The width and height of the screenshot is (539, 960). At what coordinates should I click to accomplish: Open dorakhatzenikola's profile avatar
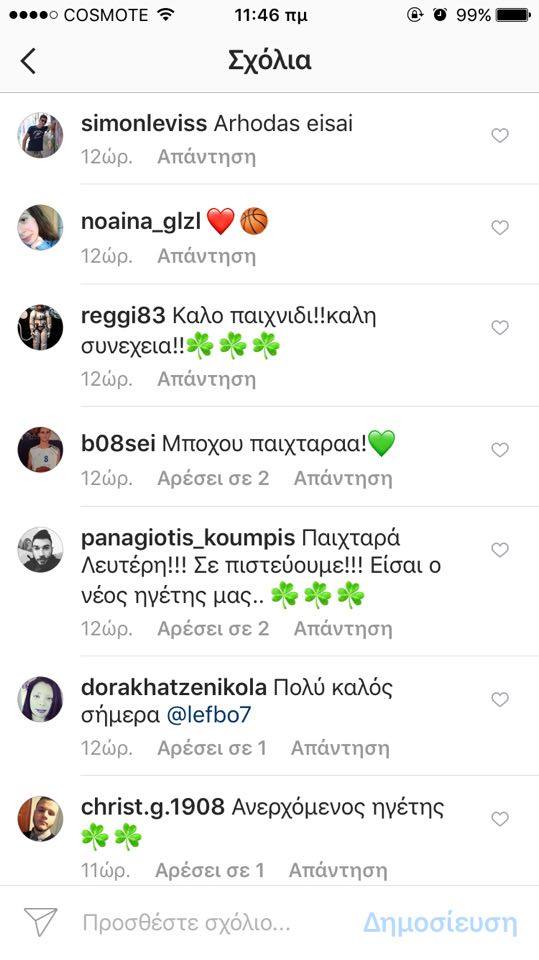(x=40, y=699)
